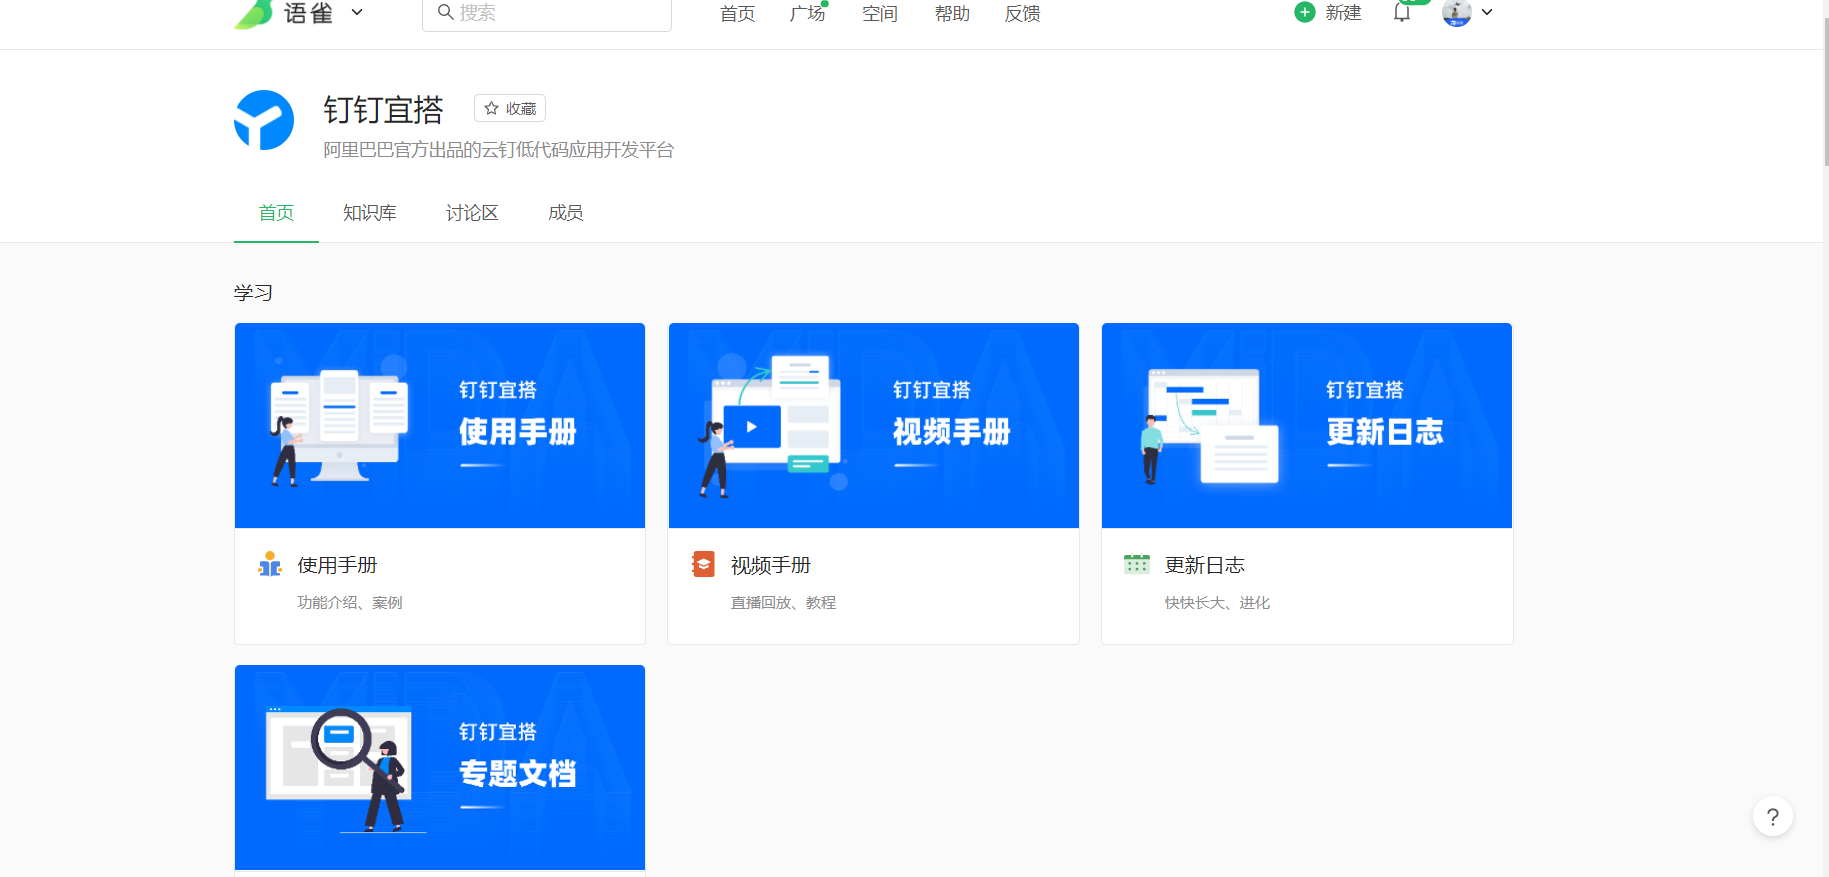
Task: Click the 快快长大、进化 description text
Action: pos(1217,602)
